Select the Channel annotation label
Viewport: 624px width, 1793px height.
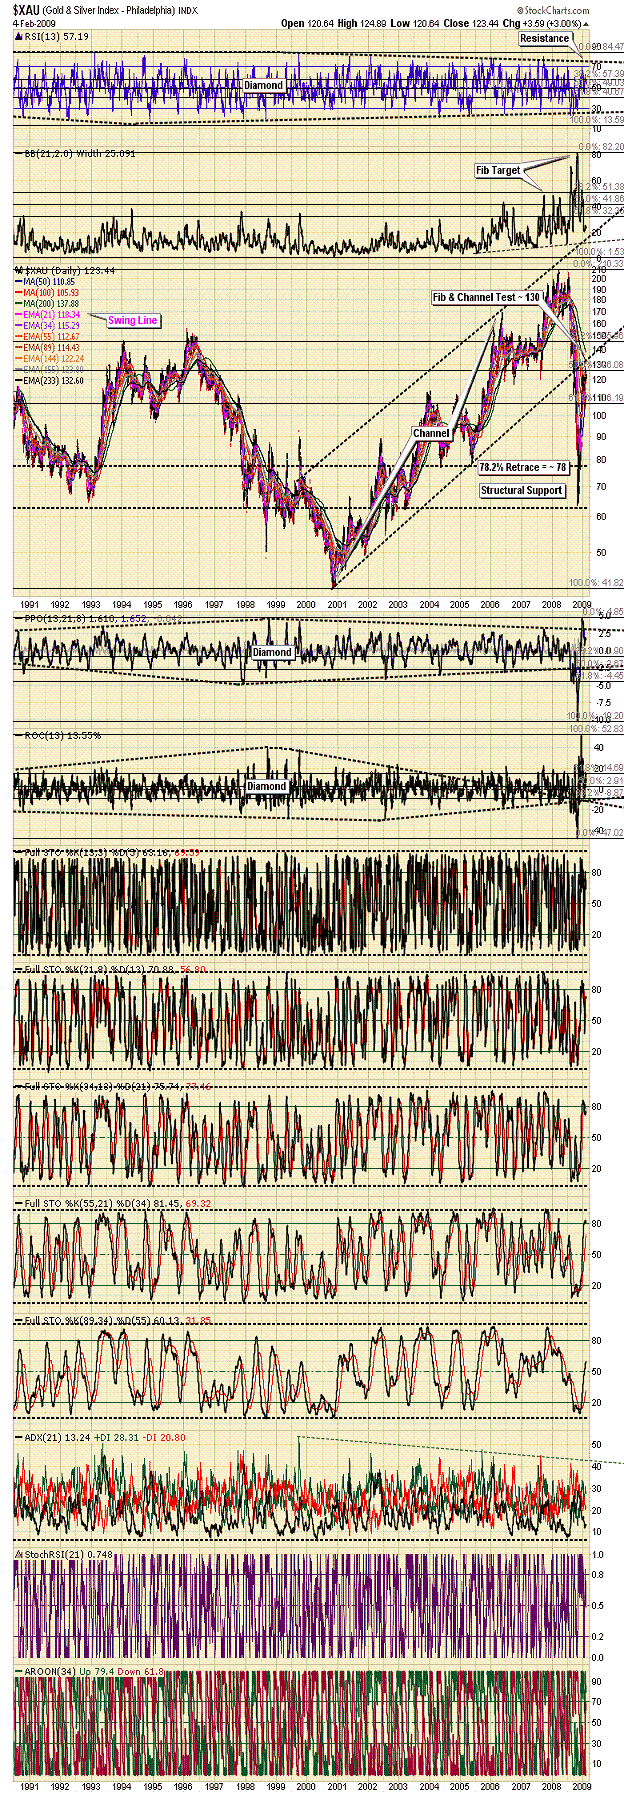tap(431, 433)
